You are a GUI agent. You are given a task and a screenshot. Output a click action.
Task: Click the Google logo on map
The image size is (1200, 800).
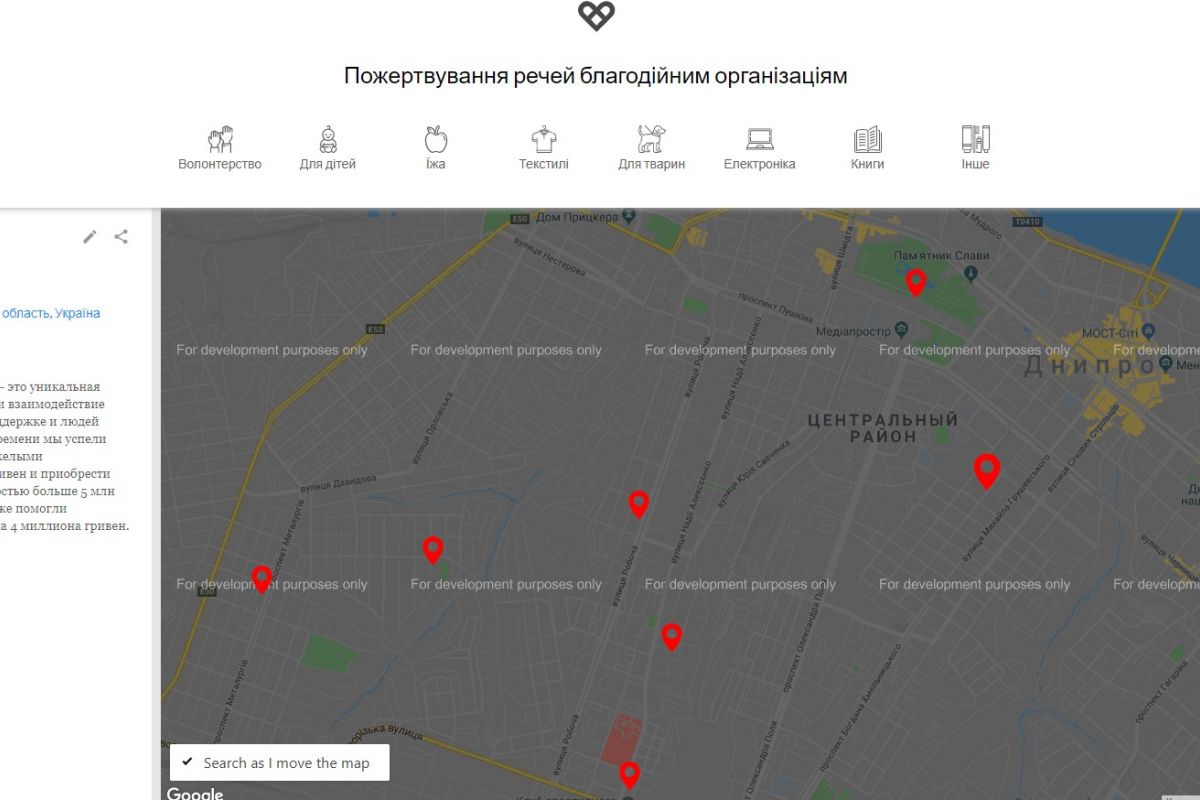(x=195, y=793)
